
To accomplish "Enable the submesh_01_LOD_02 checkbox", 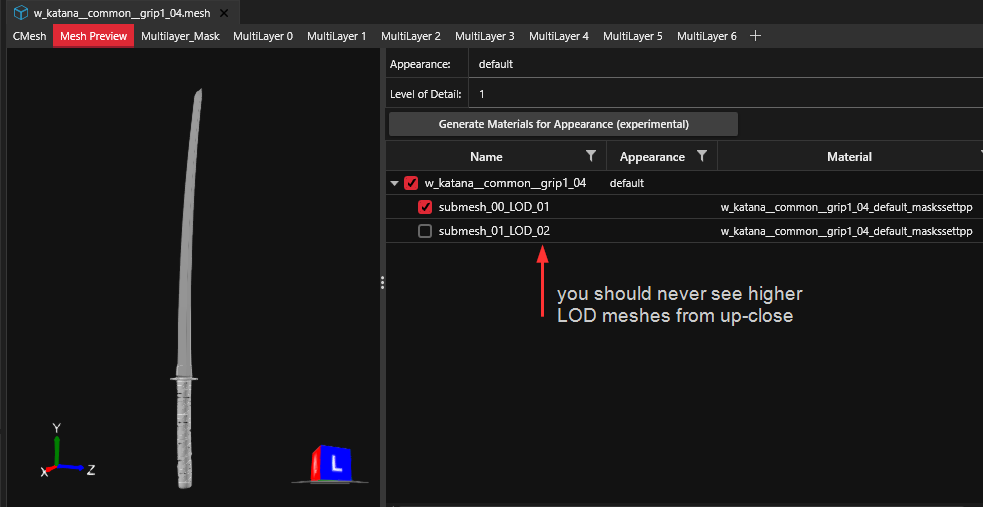I will tap(425, 231).
